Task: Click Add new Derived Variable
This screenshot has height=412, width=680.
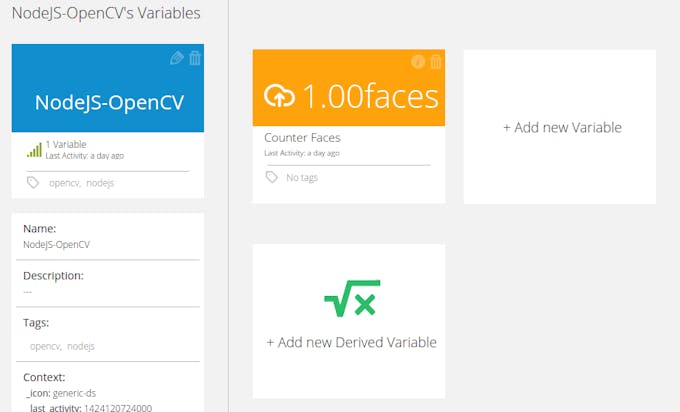Action: pos(351,342)
